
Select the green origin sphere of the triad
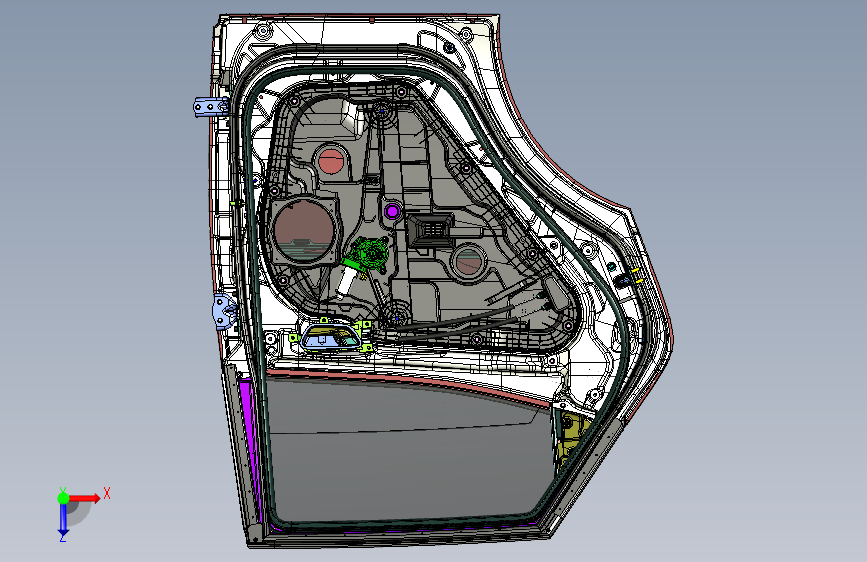pos(64,498)
